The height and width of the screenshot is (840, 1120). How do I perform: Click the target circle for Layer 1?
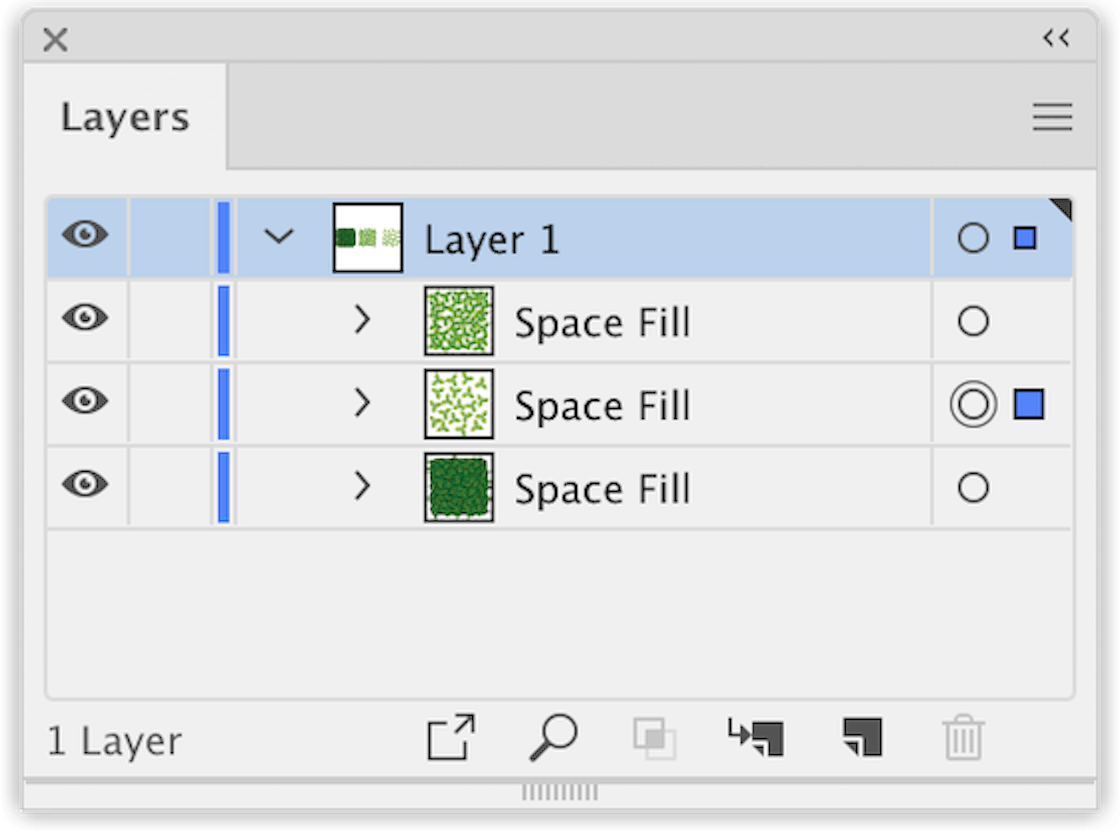[x=972, y=237]
